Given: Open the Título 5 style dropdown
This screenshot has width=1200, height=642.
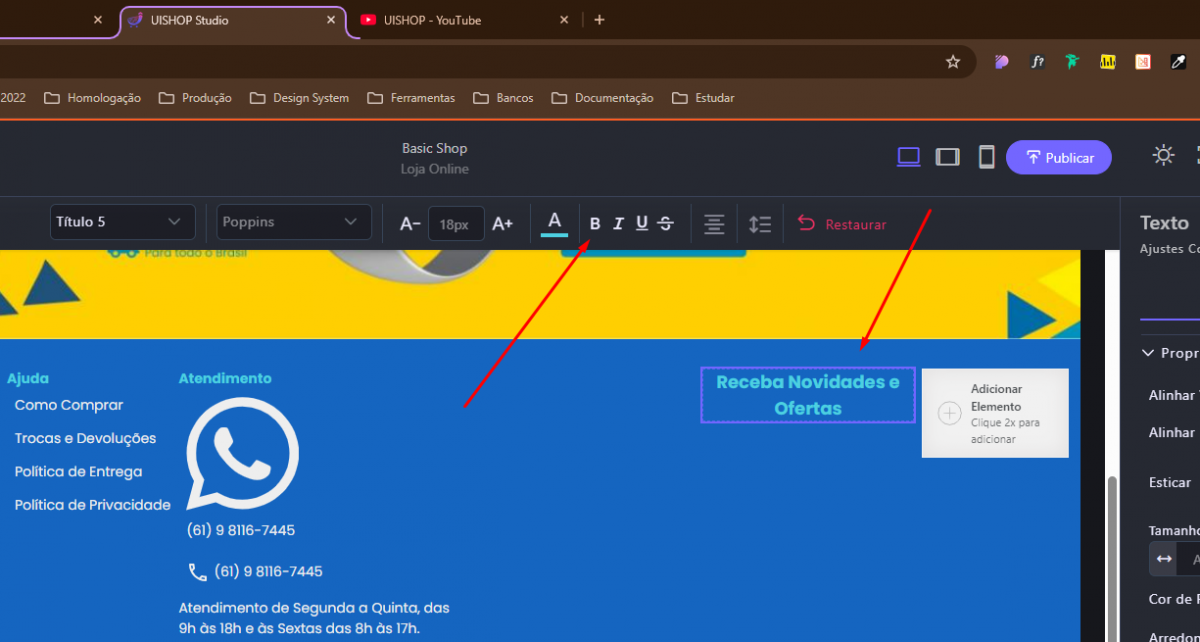Looking at the screenshot, I should [x=122, y=222].
